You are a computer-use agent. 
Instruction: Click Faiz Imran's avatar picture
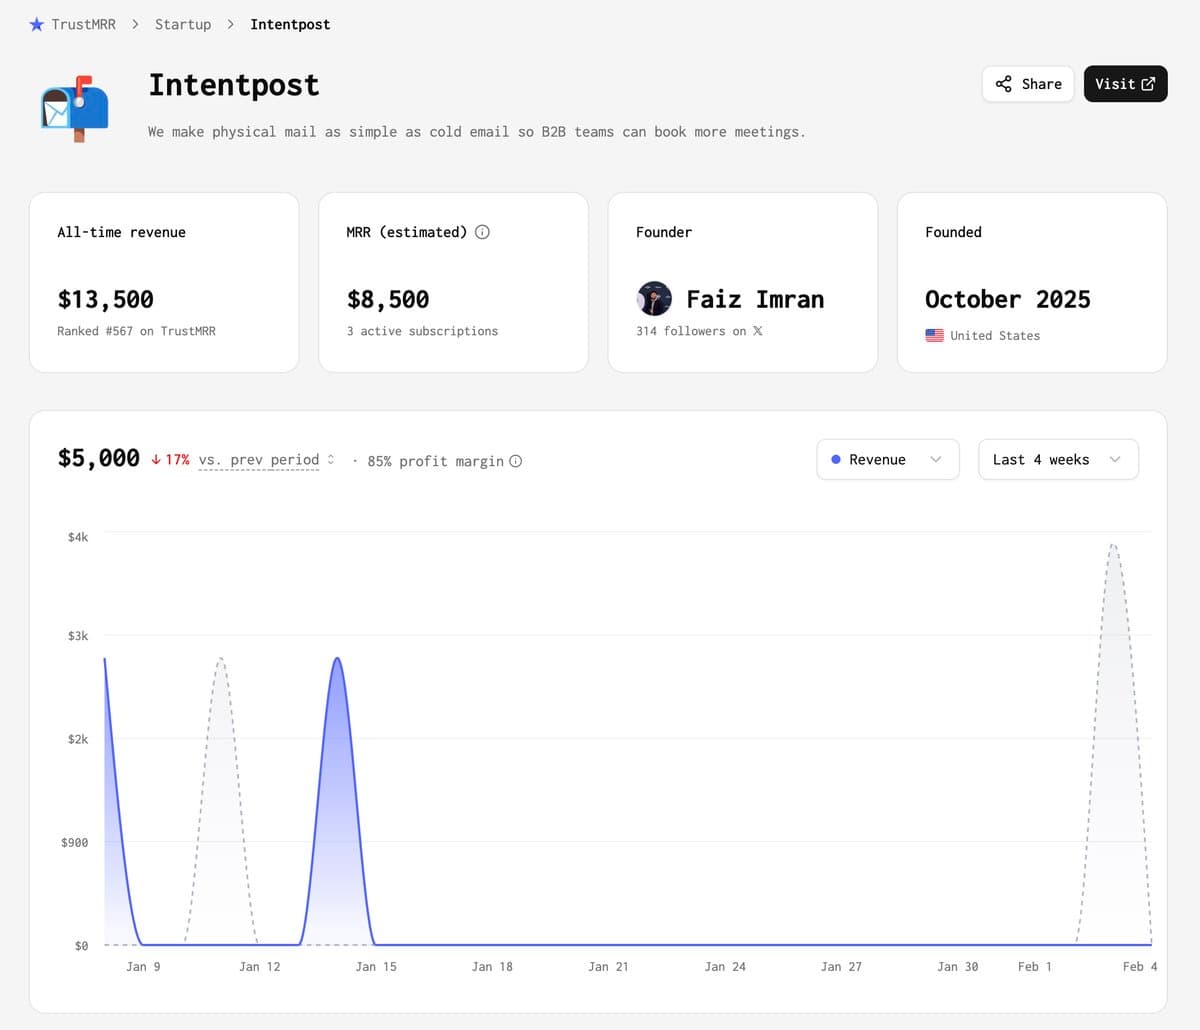point(654,299)
